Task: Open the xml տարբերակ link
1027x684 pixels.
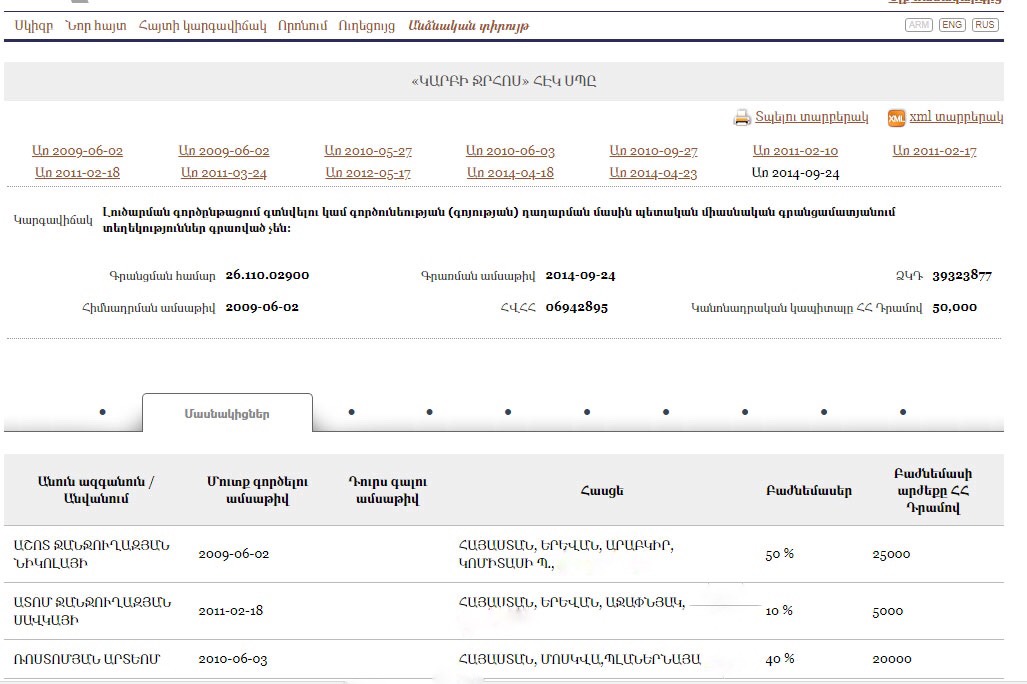Action: coord(956,117)
